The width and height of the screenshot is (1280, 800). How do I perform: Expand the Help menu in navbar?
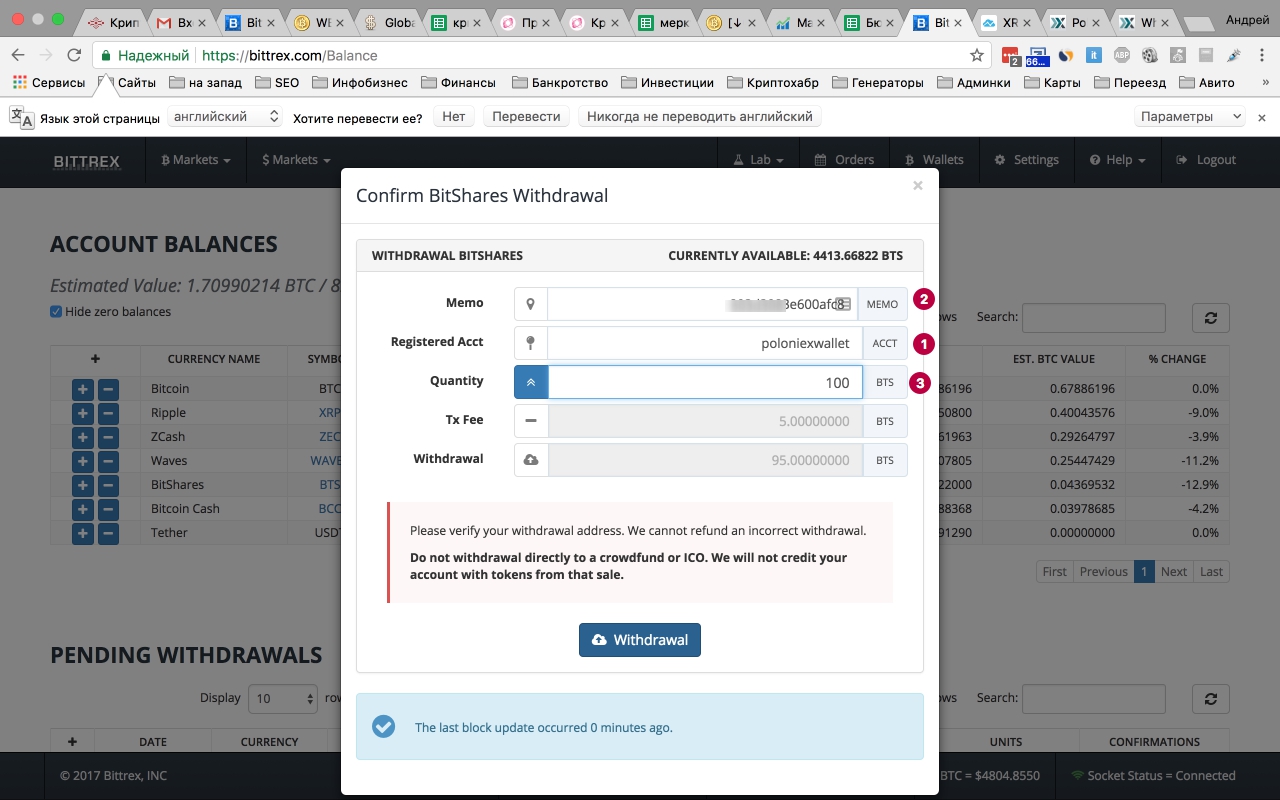pos(1118,160)
